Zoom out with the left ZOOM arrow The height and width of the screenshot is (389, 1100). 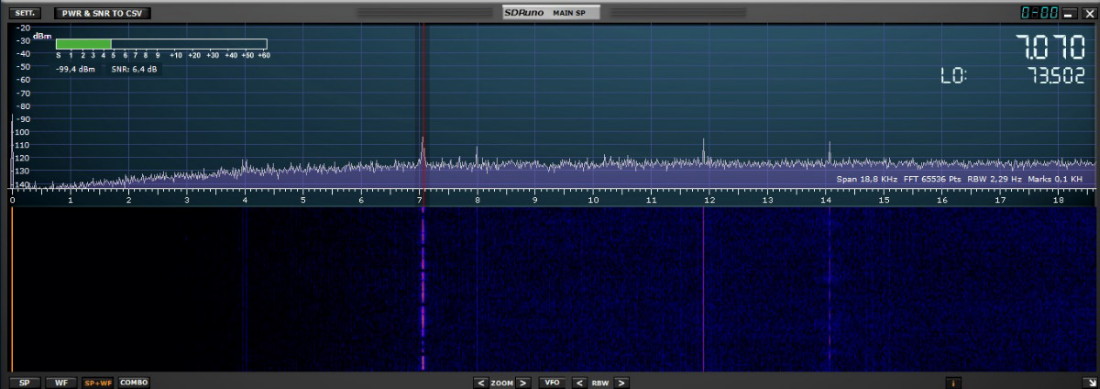[481, 383]
